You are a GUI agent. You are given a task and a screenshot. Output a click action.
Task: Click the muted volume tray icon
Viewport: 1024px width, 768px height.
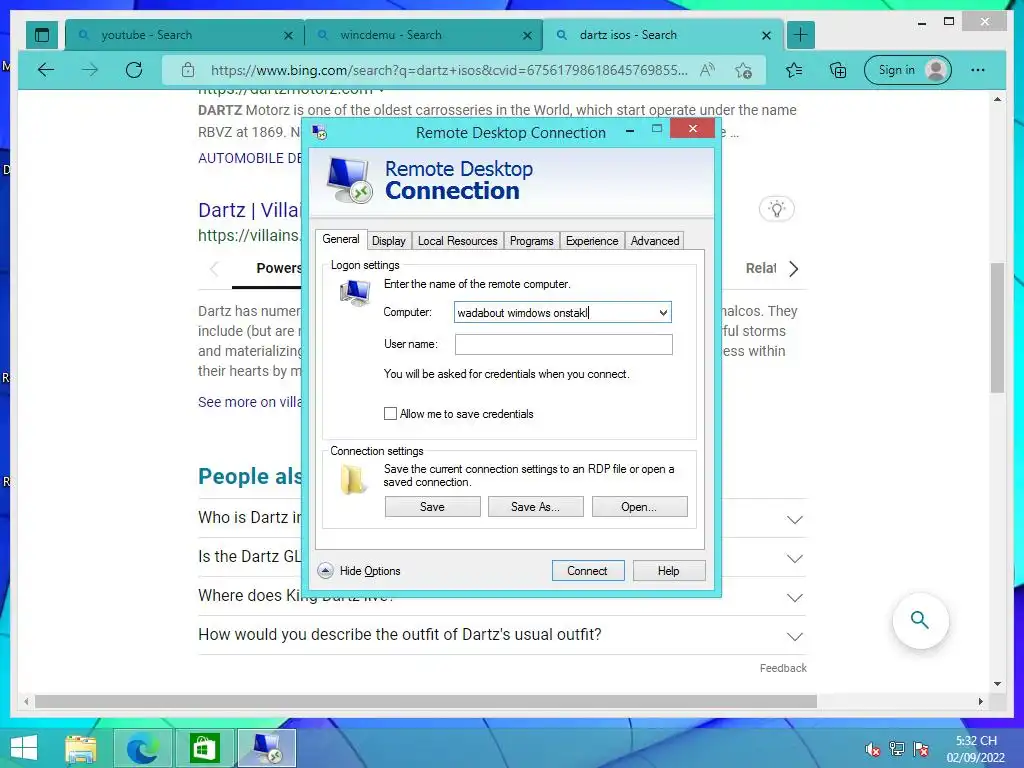[872, 749]
